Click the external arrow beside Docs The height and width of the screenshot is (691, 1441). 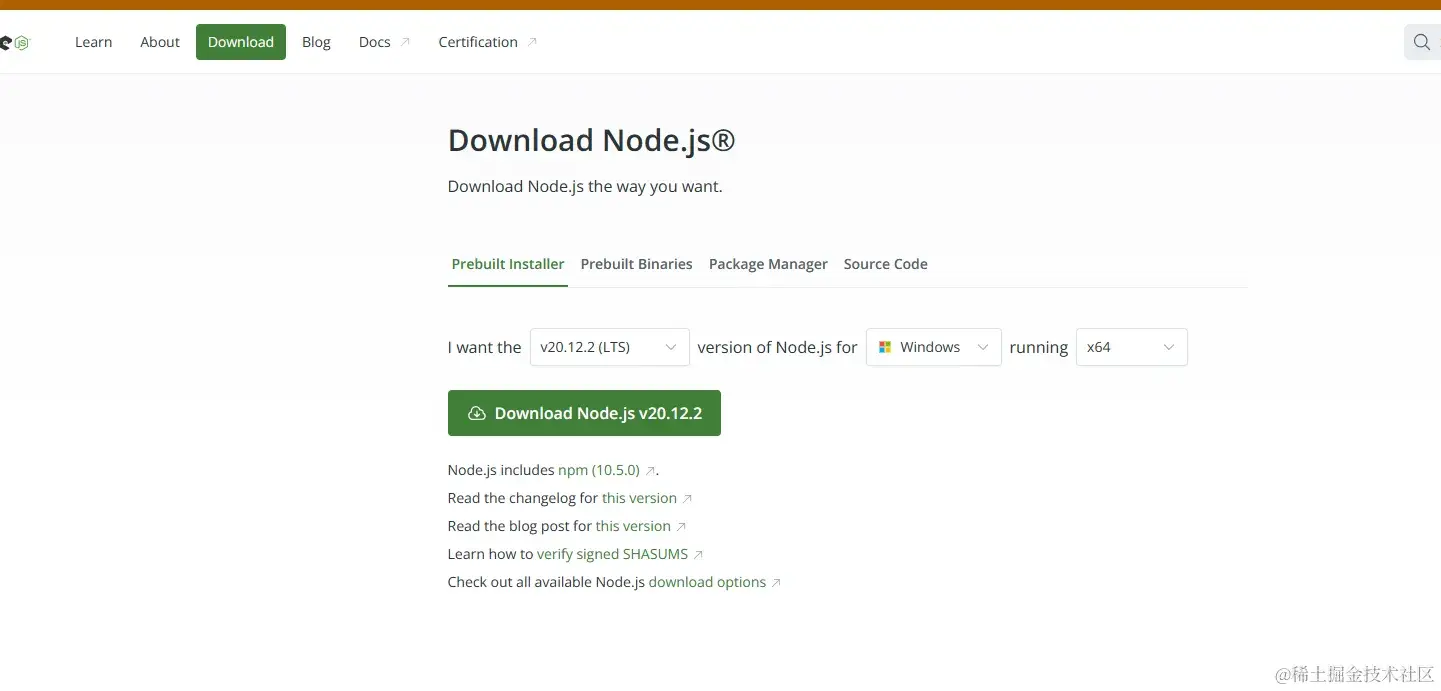[x=405, y=42]
